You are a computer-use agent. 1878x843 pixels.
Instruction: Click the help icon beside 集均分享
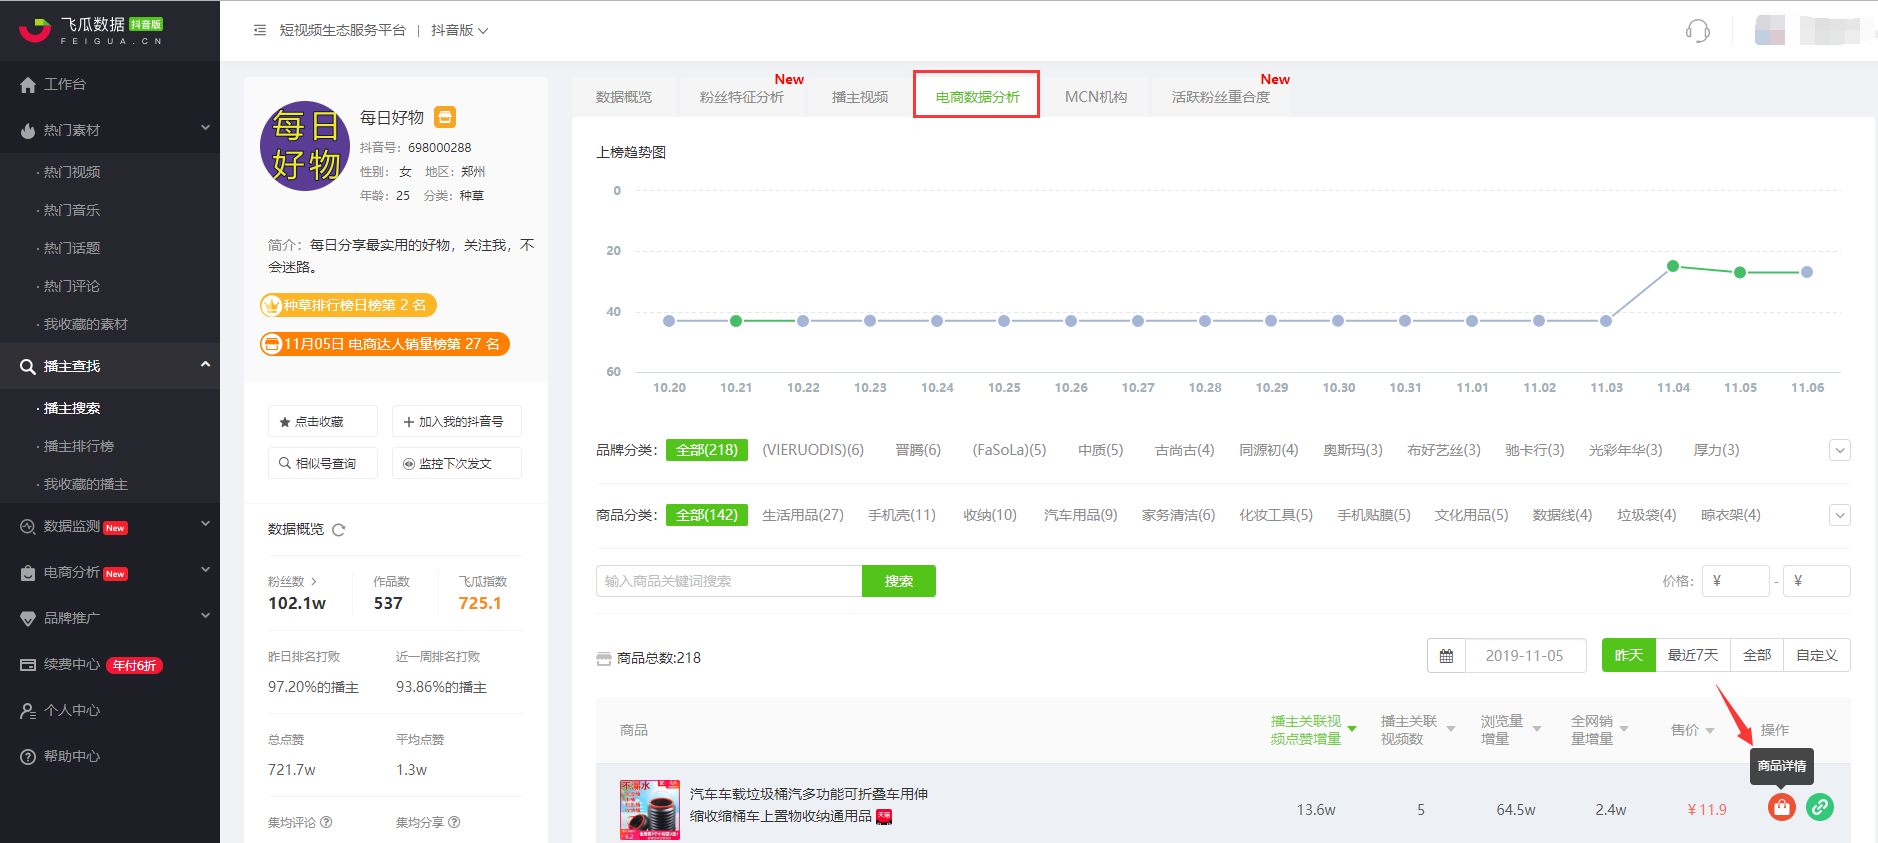coord(454,823)
